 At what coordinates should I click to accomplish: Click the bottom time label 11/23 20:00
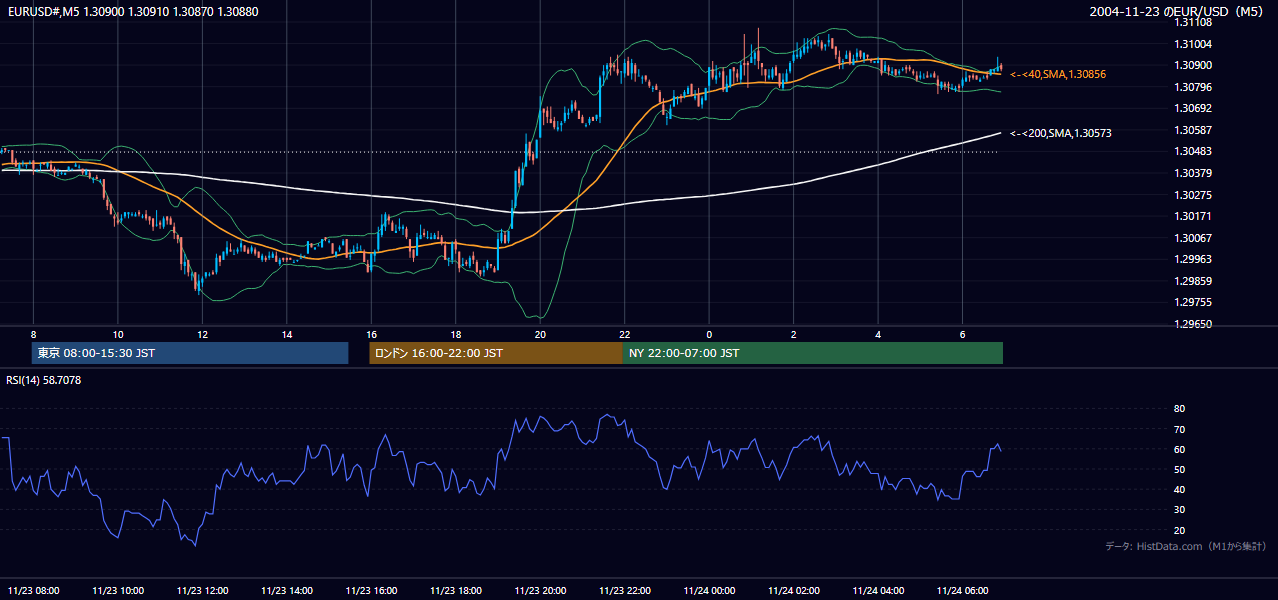[540, 591]
